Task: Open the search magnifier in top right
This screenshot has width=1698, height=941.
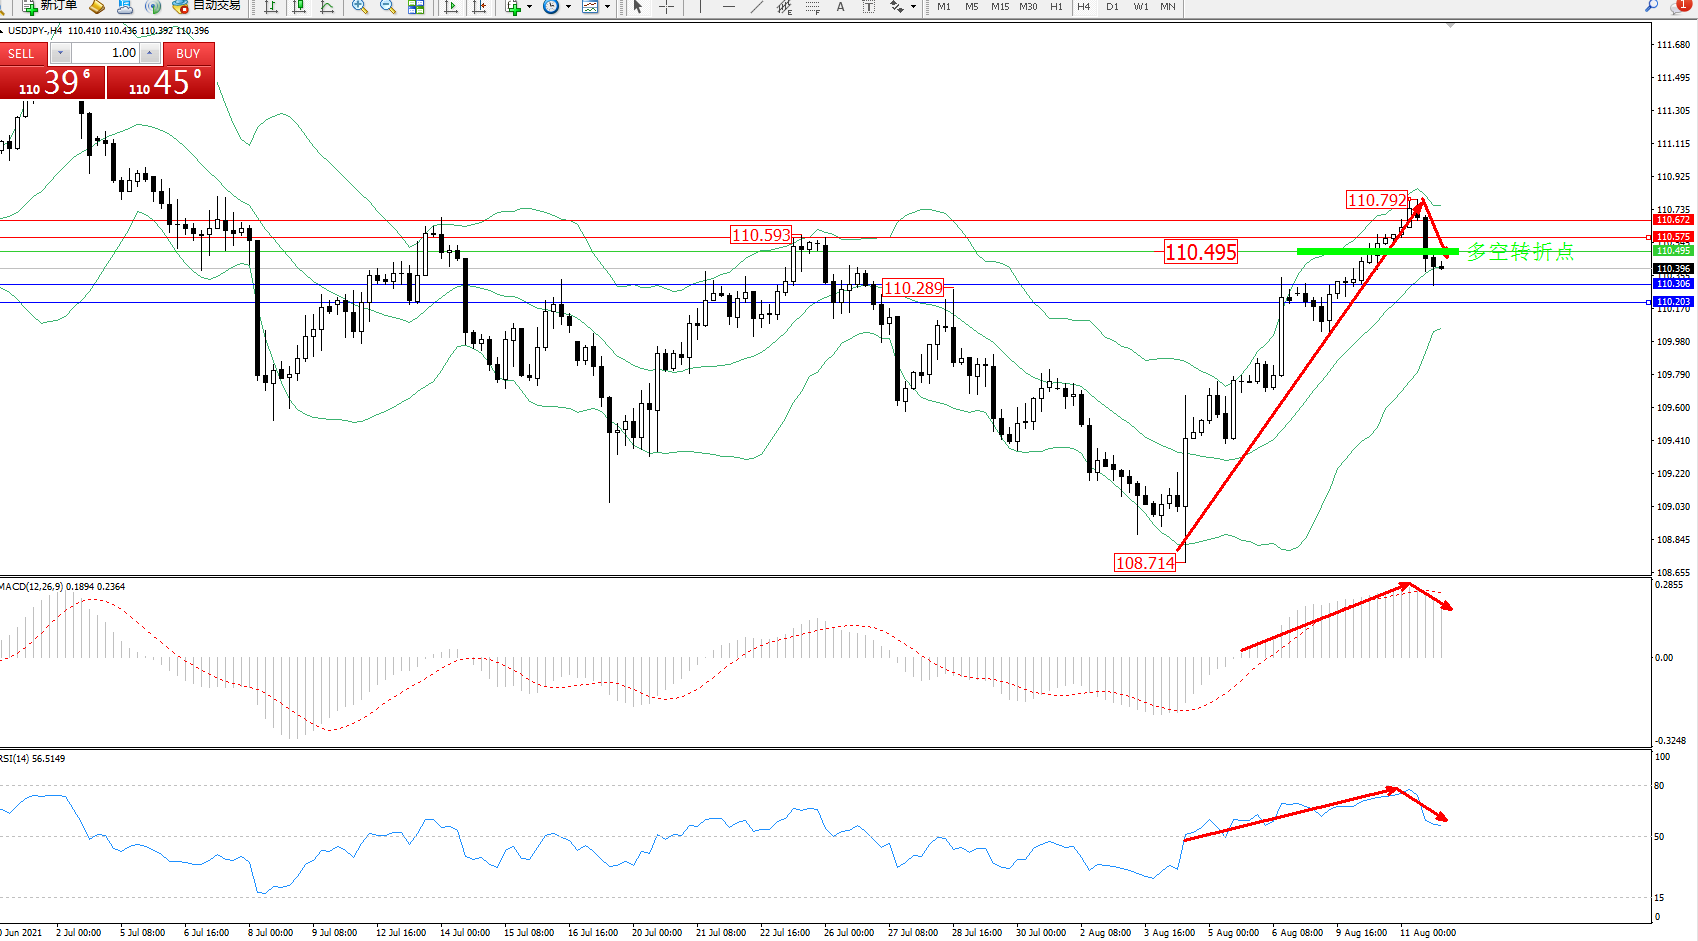Action: [1651, 7]
